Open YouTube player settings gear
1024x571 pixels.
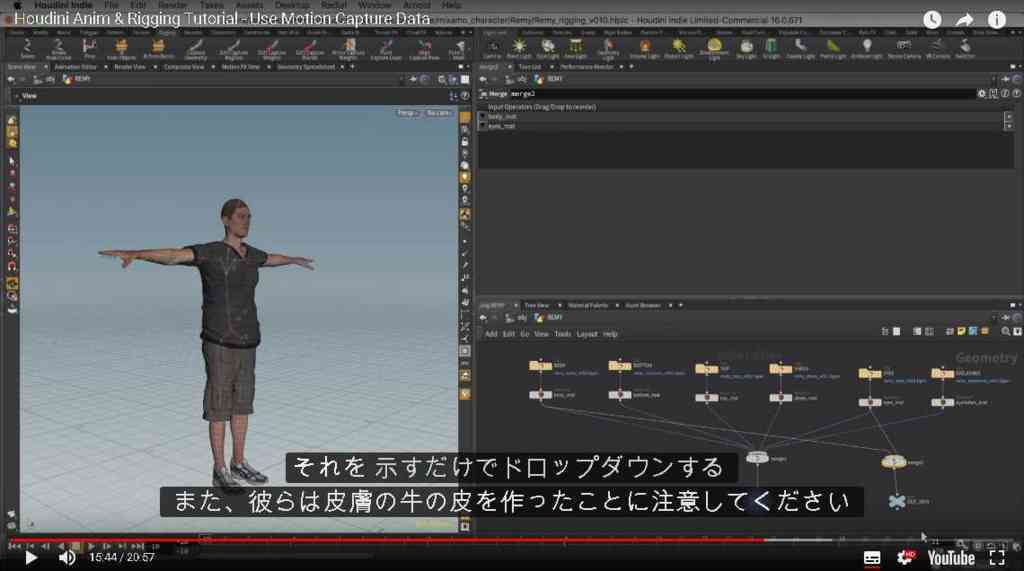coord(904,557)
